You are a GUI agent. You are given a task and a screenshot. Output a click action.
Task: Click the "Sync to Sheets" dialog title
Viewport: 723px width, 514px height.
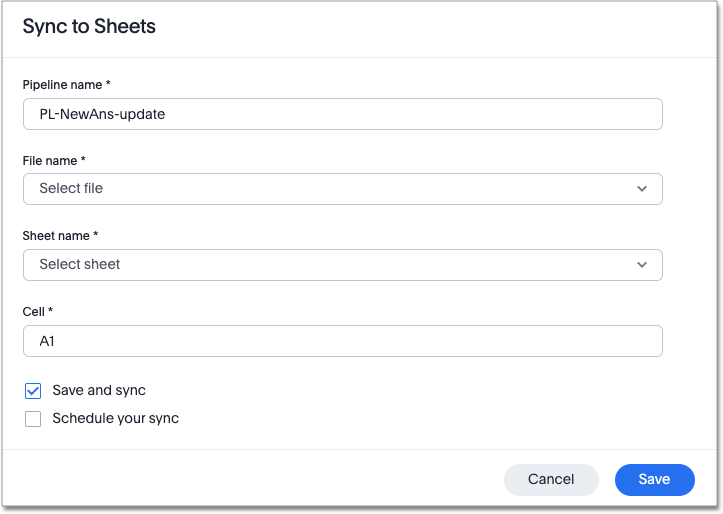pos(89,27)
